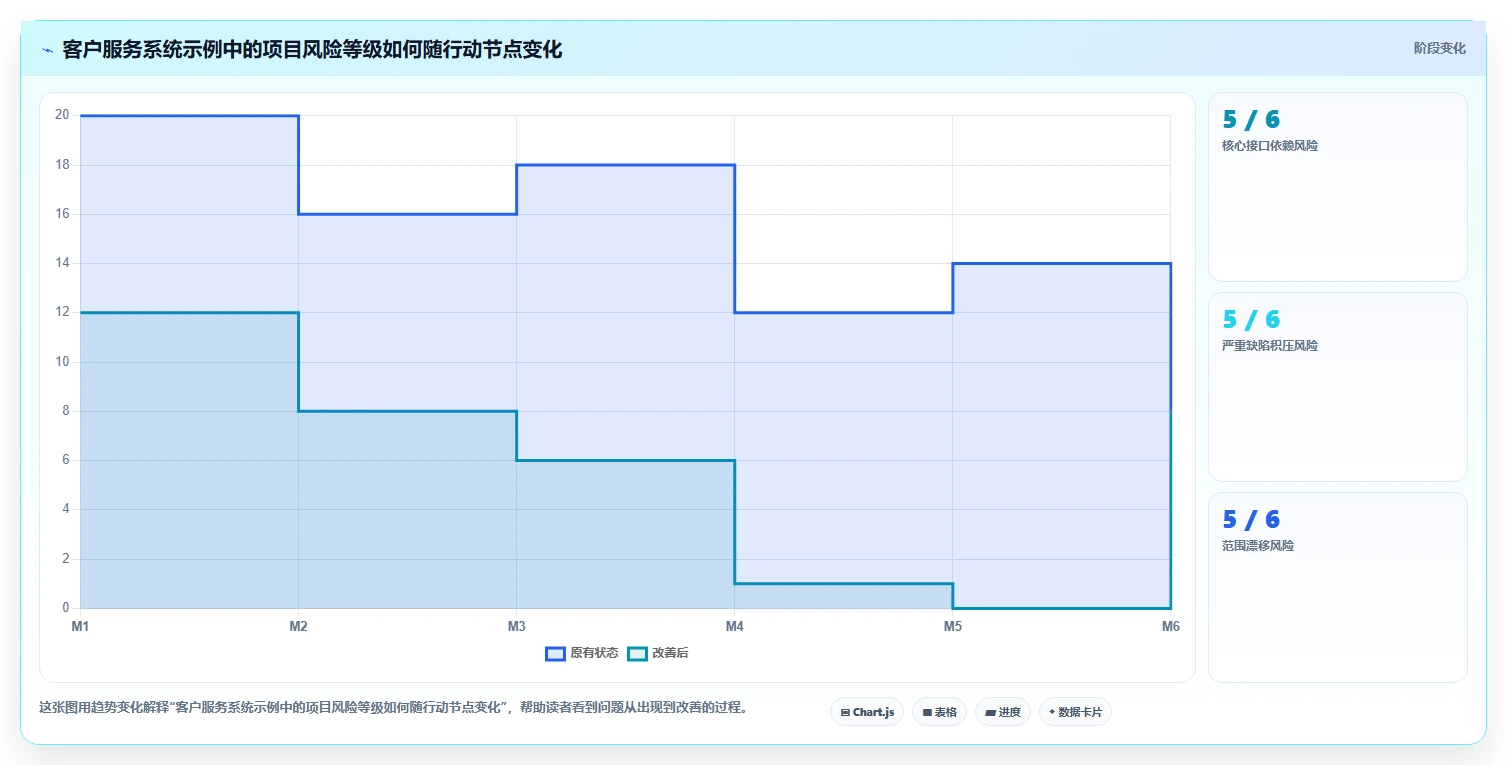The height and width of the screenshot is (765, 1507).
Task: Click the 阶段变化 label in header
Action: pyautogui.click(x=1440, y=48)
